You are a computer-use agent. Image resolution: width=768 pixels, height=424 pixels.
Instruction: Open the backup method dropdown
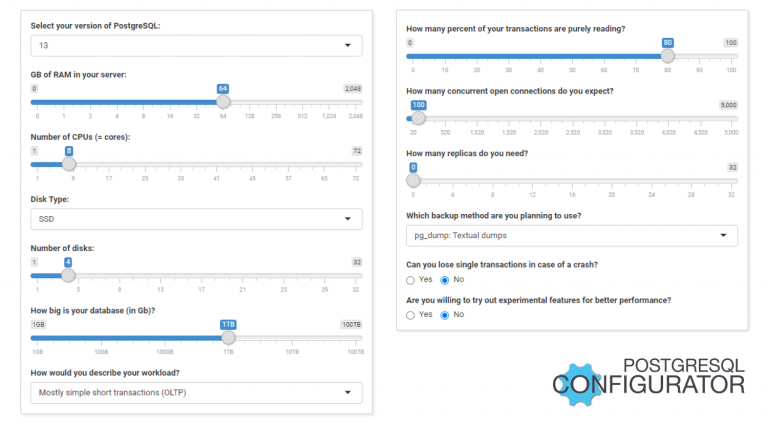coord(572,236)
